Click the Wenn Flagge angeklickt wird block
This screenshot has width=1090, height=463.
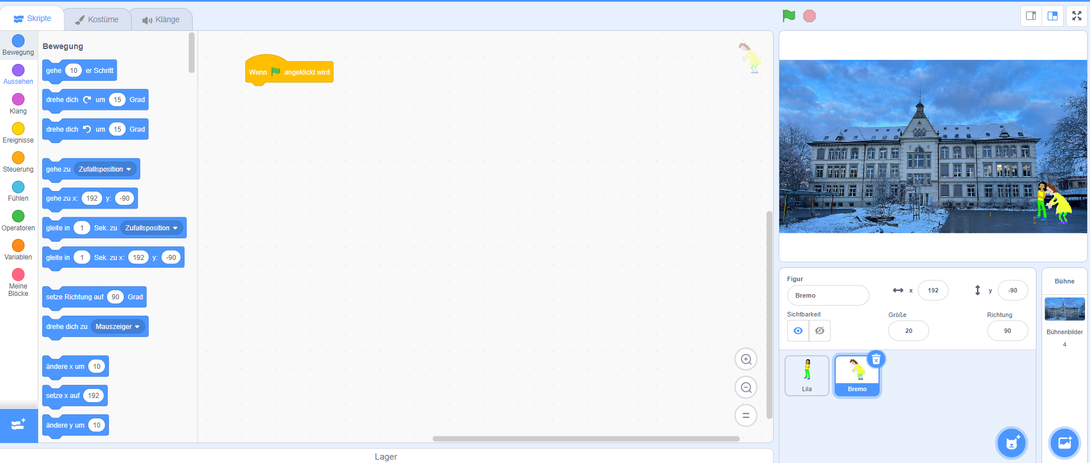click(x=289, y=72)
